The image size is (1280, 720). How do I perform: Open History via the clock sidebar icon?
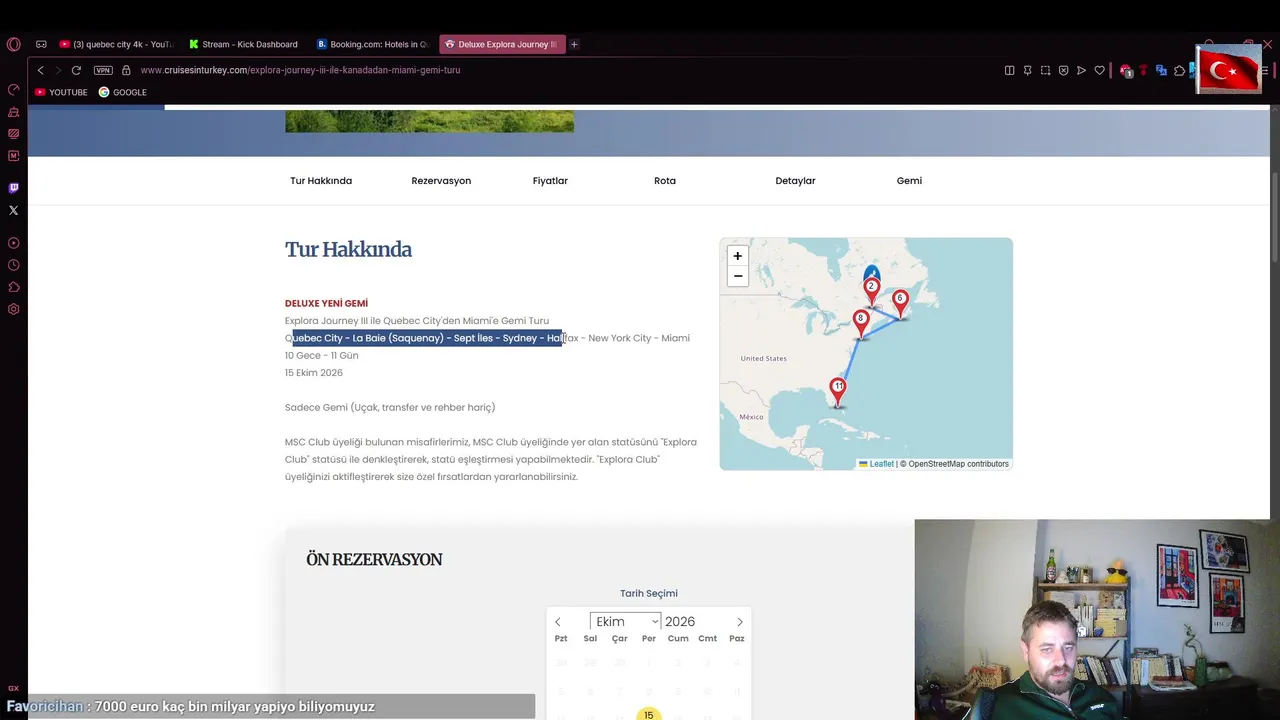click(13, 265)
